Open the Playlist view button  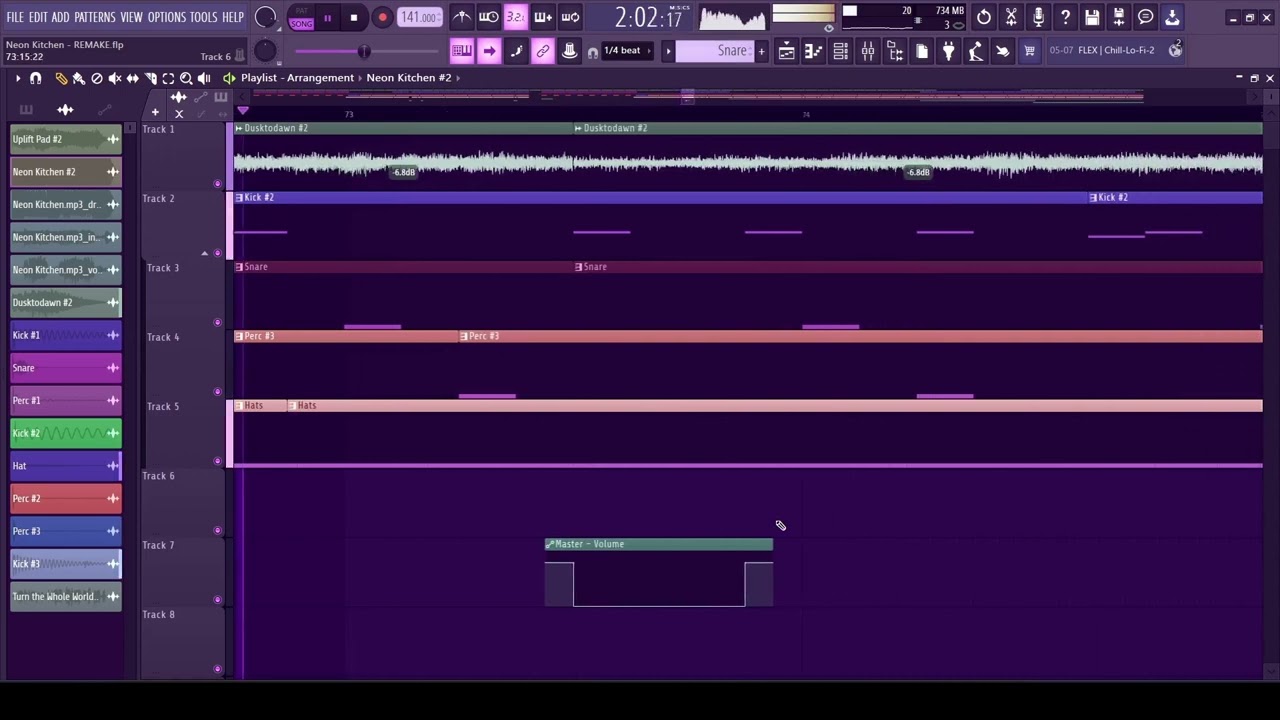click(x=787, y=51)
